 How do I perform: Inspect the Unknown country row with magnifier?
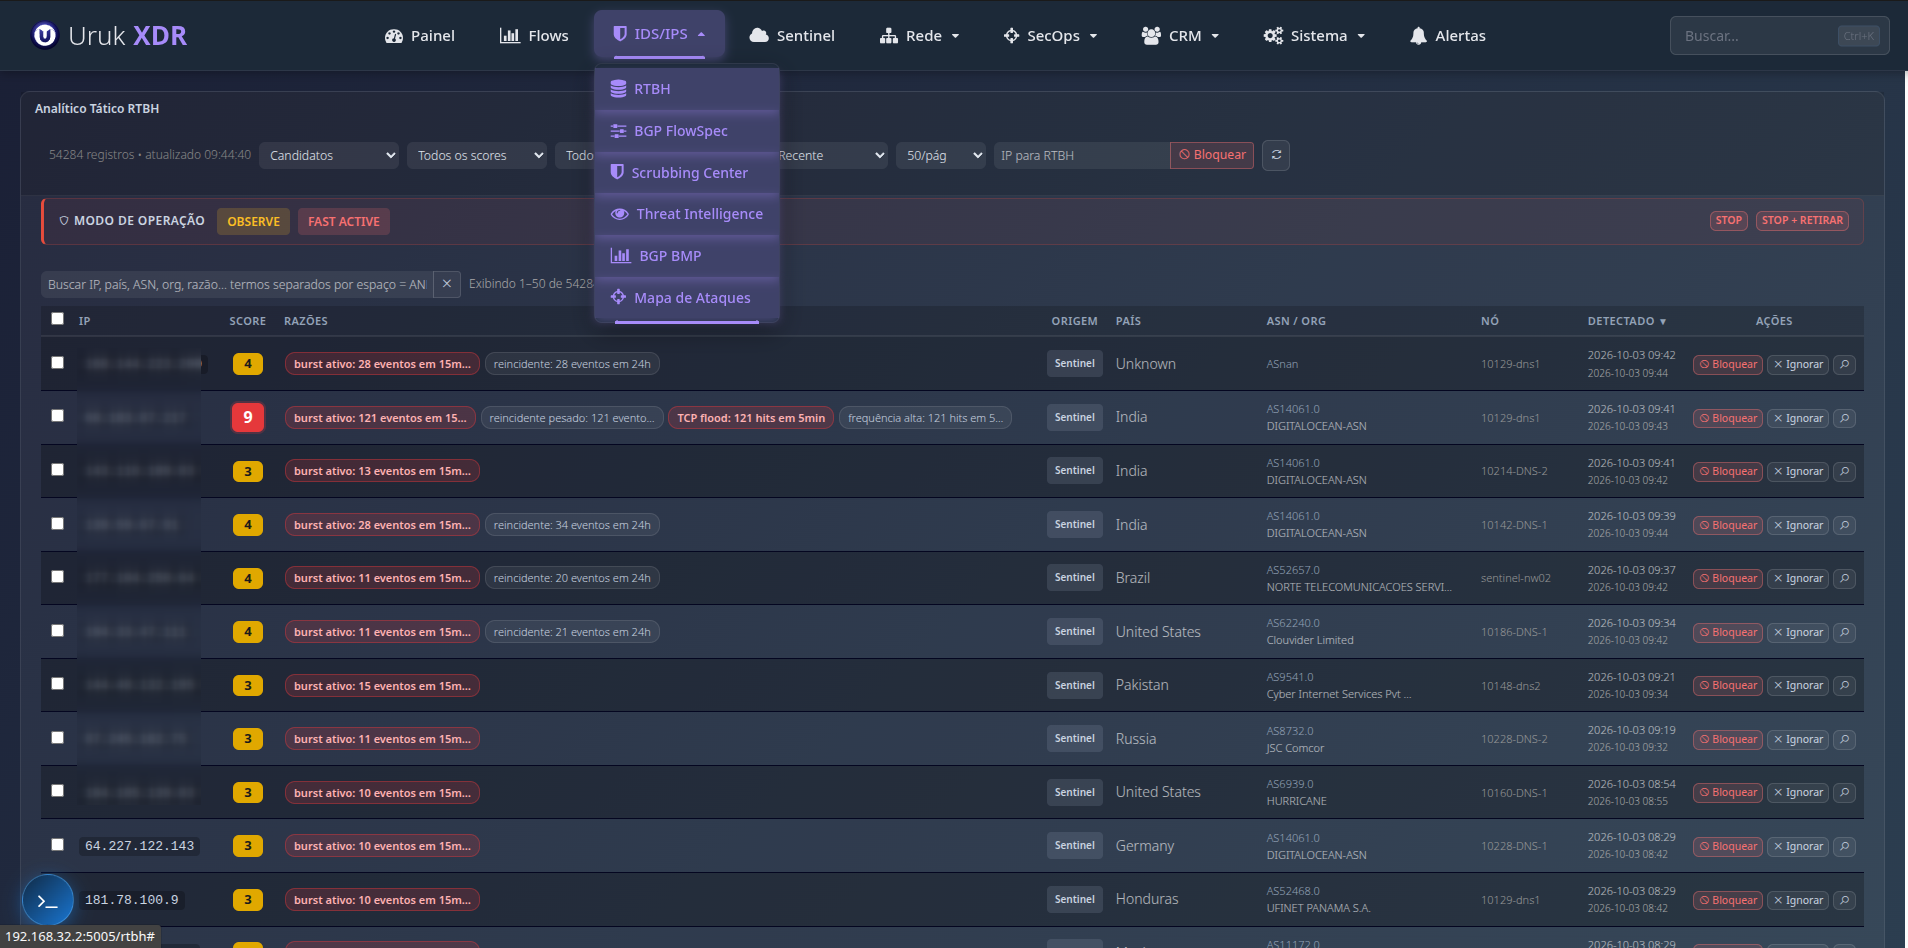pyautogui.click(x=1845, y=365)
